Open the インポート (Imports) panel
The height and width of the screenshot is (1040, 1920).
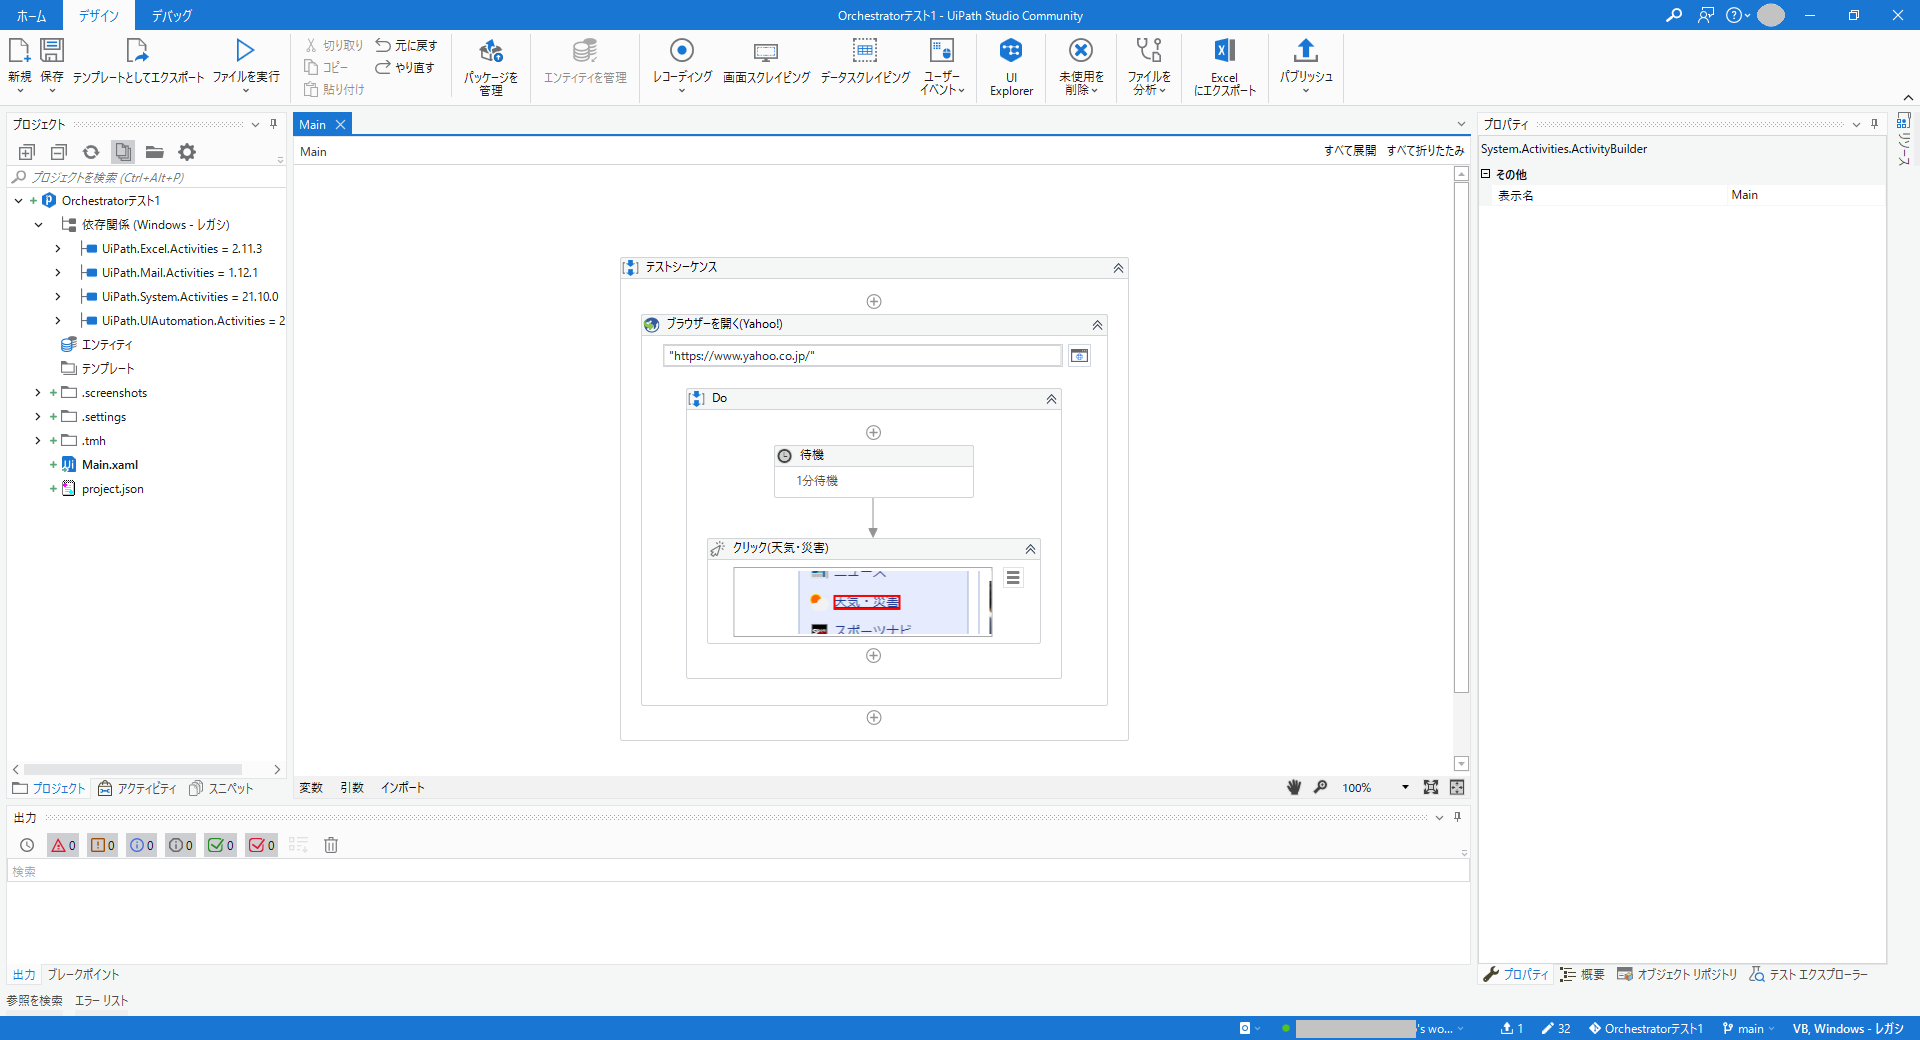403,788
